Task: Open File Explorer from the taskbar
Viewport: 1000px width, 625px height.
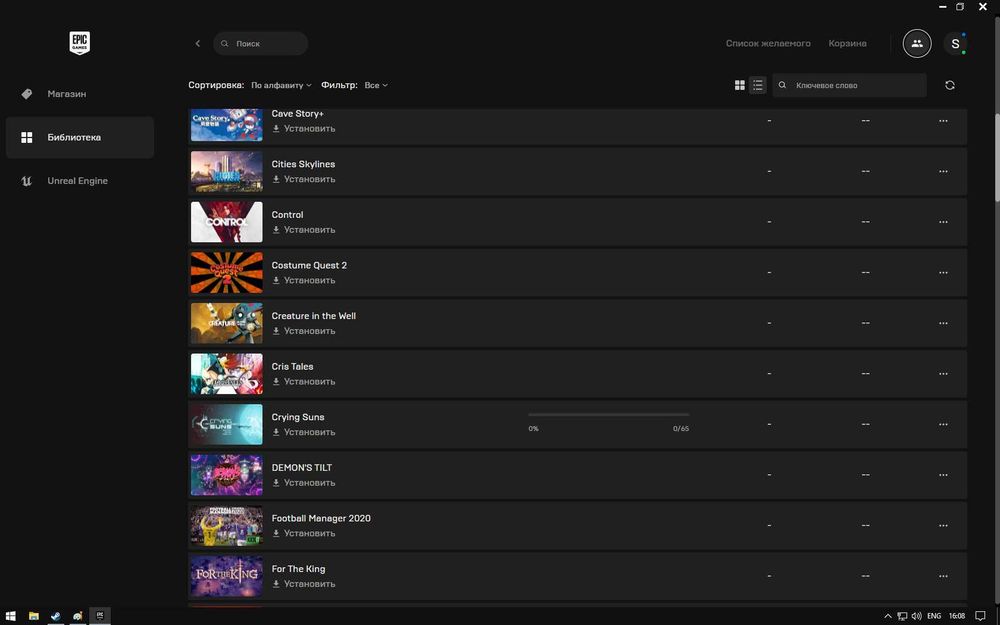Action: coord(33,616)
